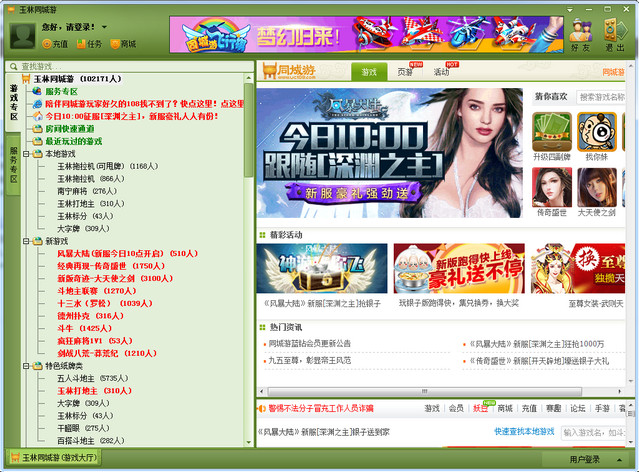Switch to the 游戏 tab
Viewport: 639px width, 472px height.
369,72
